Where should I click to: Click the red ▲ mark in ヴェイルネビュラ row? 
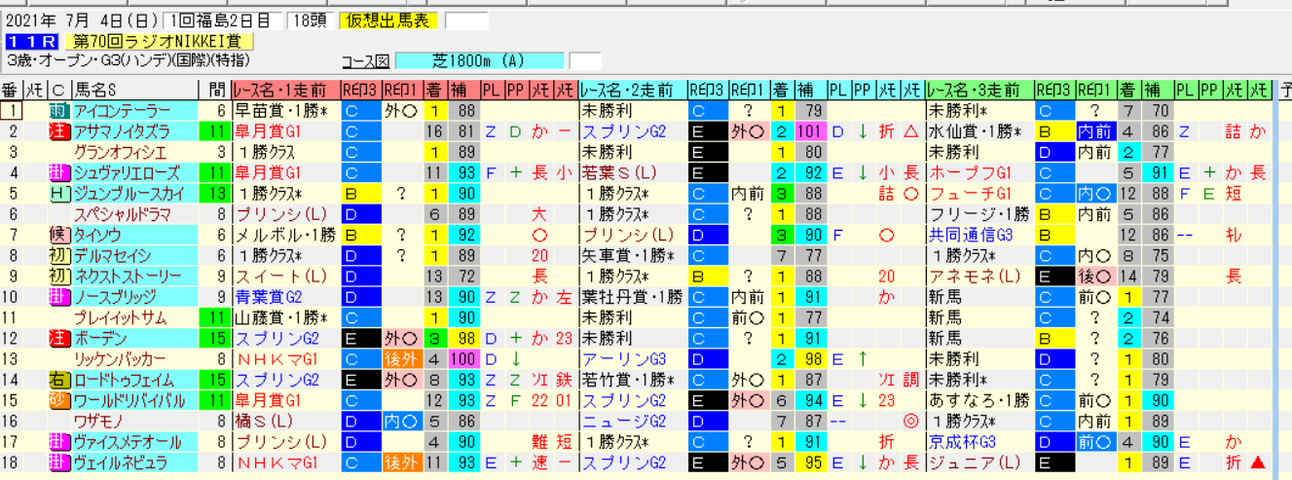[x=1258, y=462]
